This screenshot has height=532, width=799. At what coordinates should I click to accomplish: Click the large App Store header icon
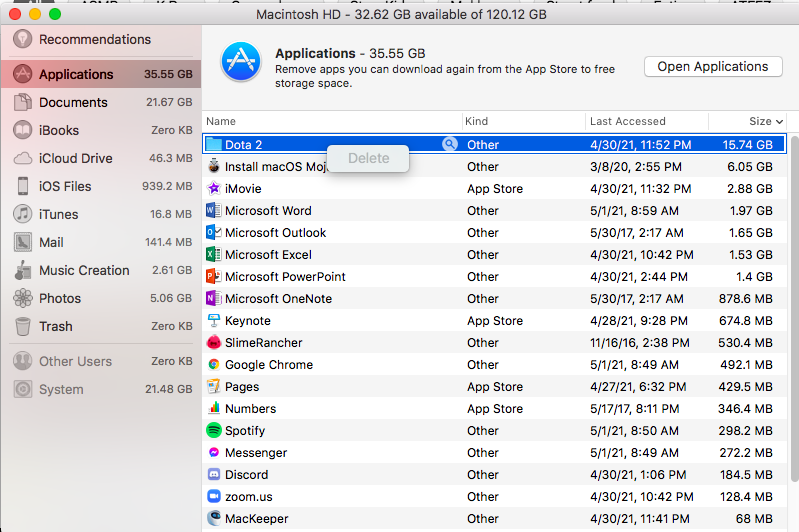(241, 62)
